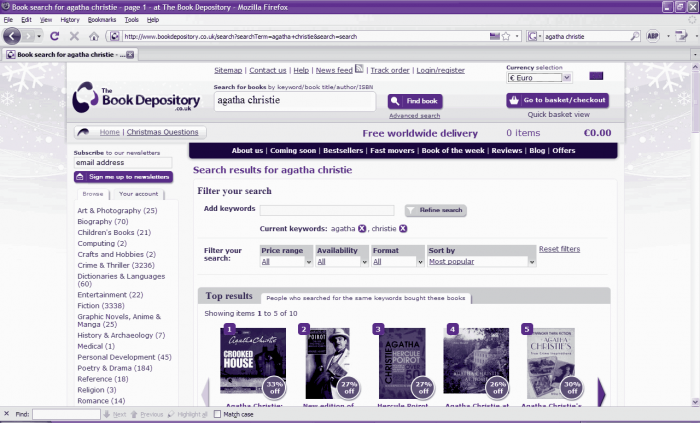Open the Firefox home page icon
The image size is (700, 423).
tap(94, 36)
